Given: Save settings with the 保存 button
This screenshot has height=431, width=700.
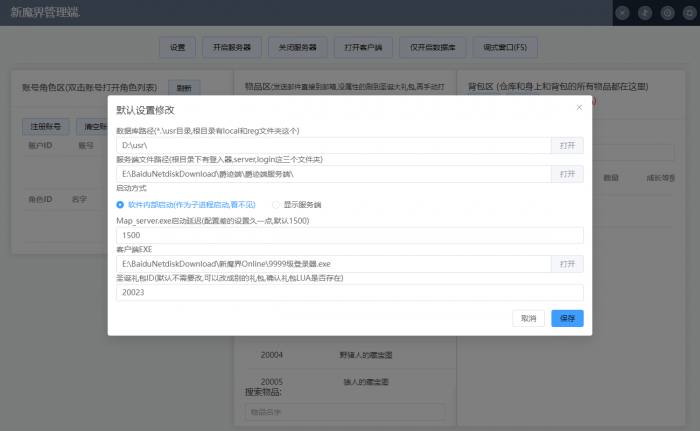Looking at the screenshot, I should [x=567, y=318].
